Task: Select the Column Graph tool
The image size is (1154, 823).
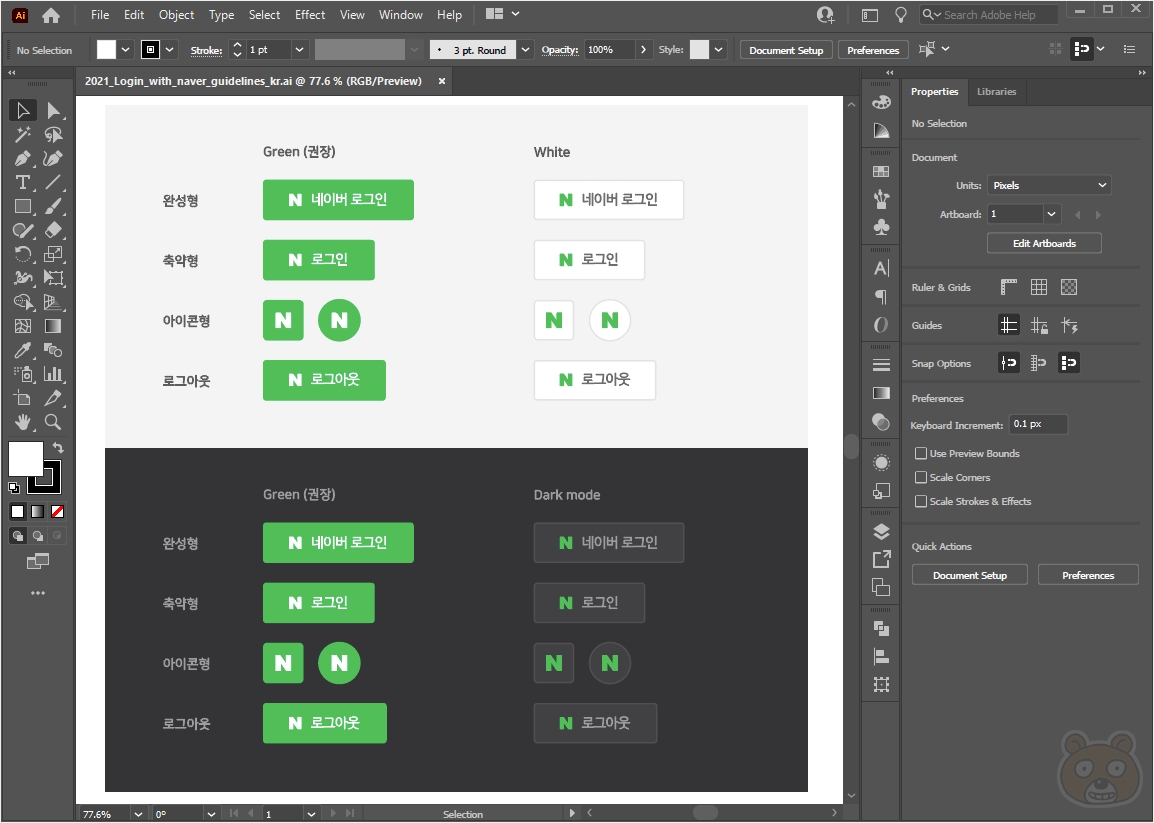Action: [x=53, y=374]
